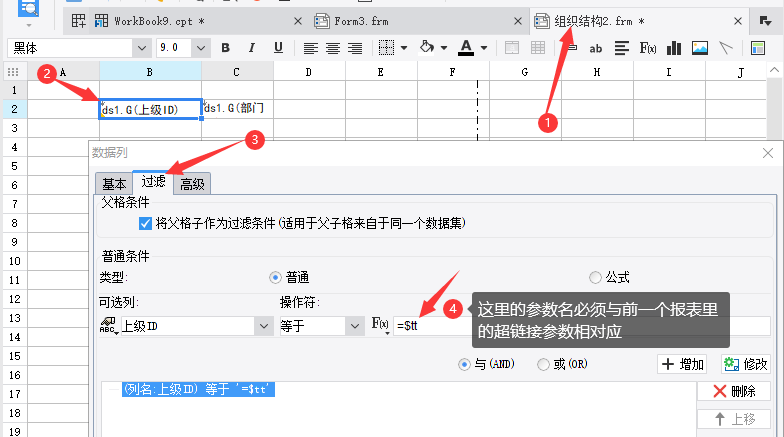Image resolution: width=784 pixels, height=437 pixels.
Task: Select cell B2 ds1.G(上级ID)
Action: click(x=150, y=109)
